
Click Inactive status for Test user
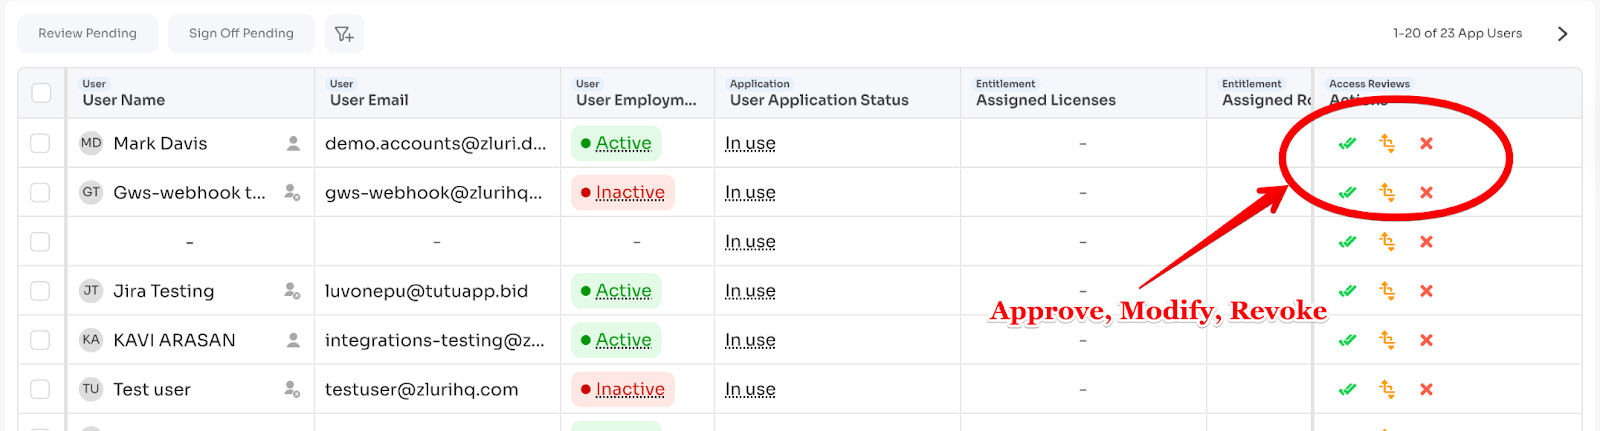623,389
